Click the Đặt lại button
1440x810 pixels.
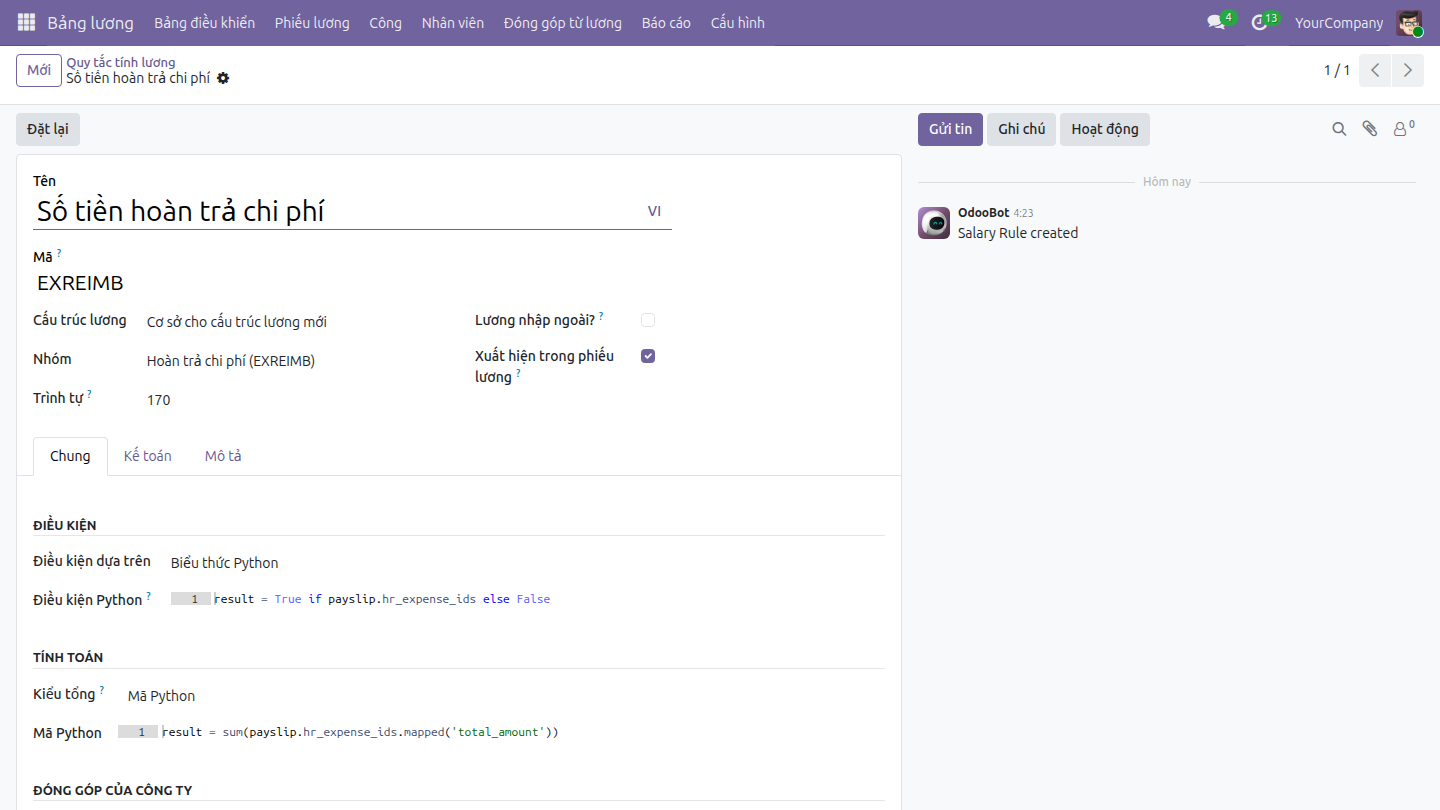(48, 129)
